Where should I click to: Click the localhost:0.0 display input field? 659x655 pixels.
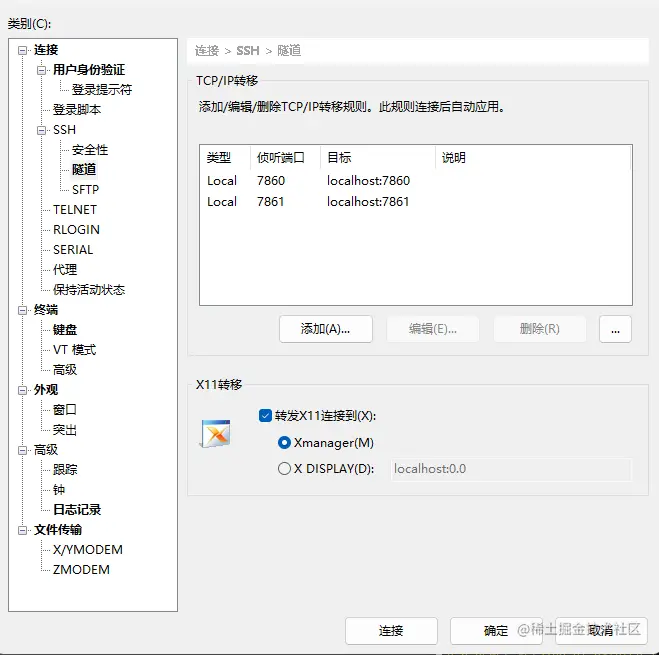[x=511, y=469]
